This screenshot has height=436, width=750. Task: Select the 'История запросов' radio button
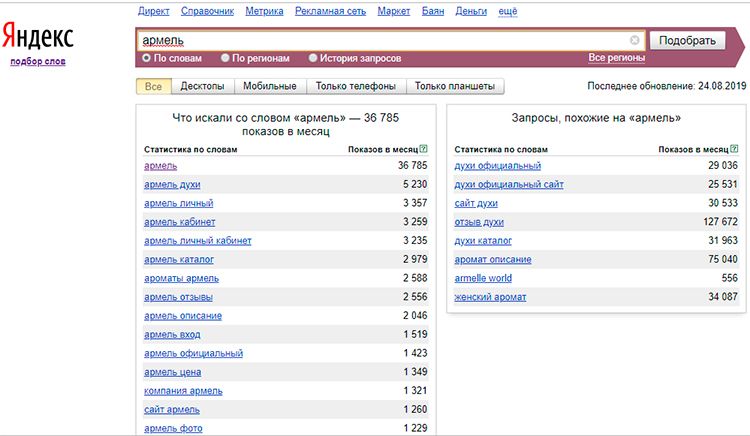click(x=313, y=58)
